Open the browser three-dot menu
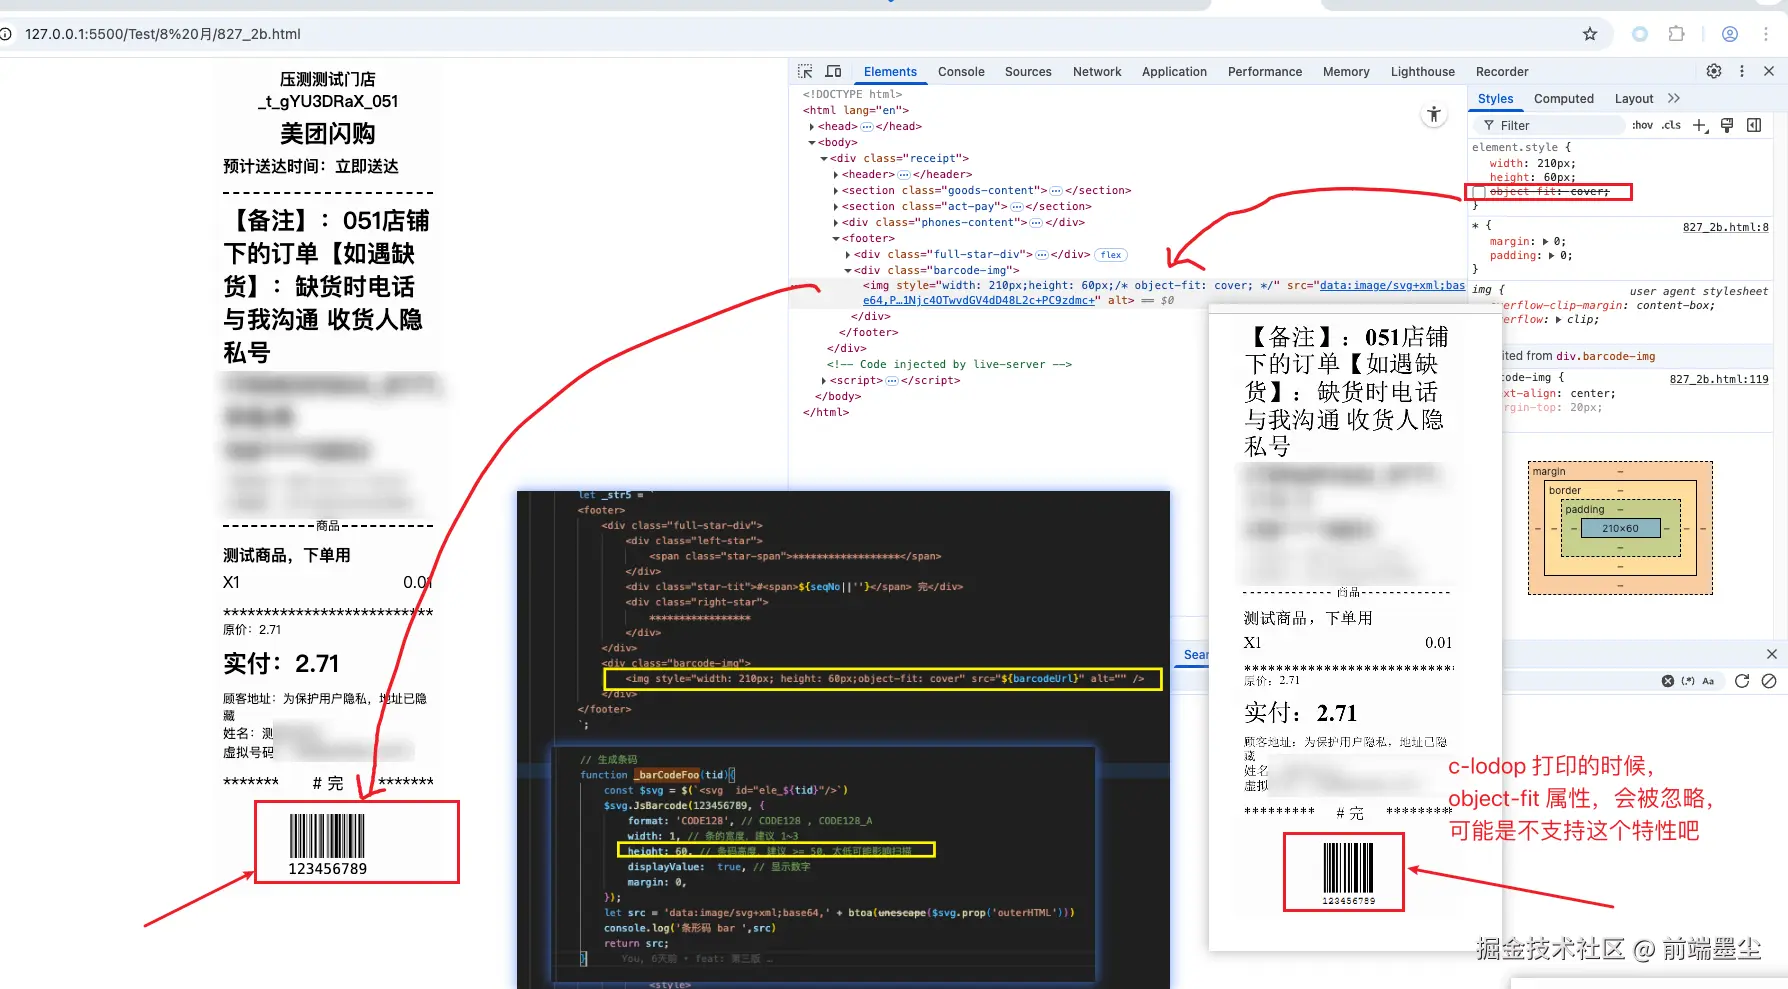 [1766, 34]
